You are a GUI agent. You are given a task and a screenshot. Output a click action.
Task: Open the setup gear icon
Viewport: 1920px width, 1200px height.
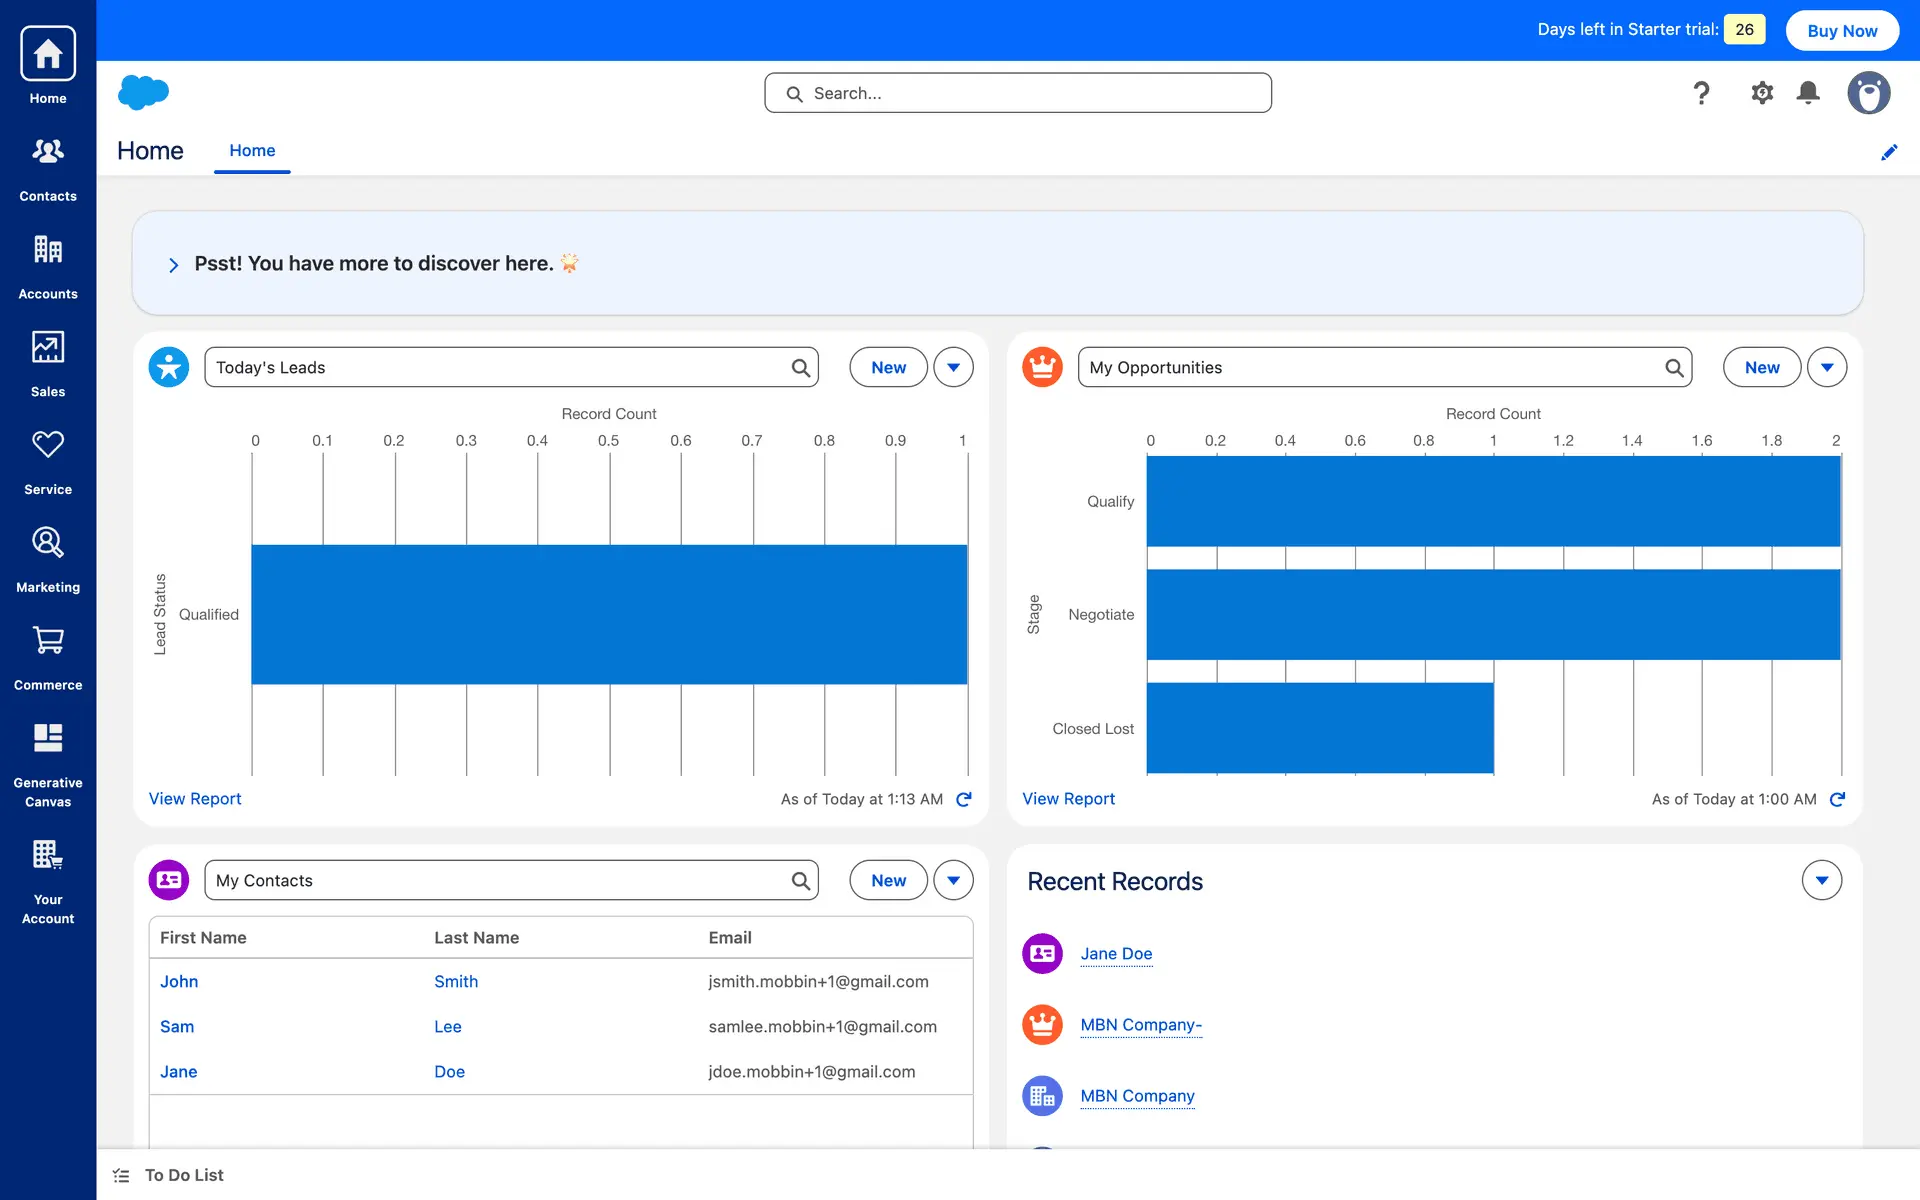click(x=1762, y=93)
